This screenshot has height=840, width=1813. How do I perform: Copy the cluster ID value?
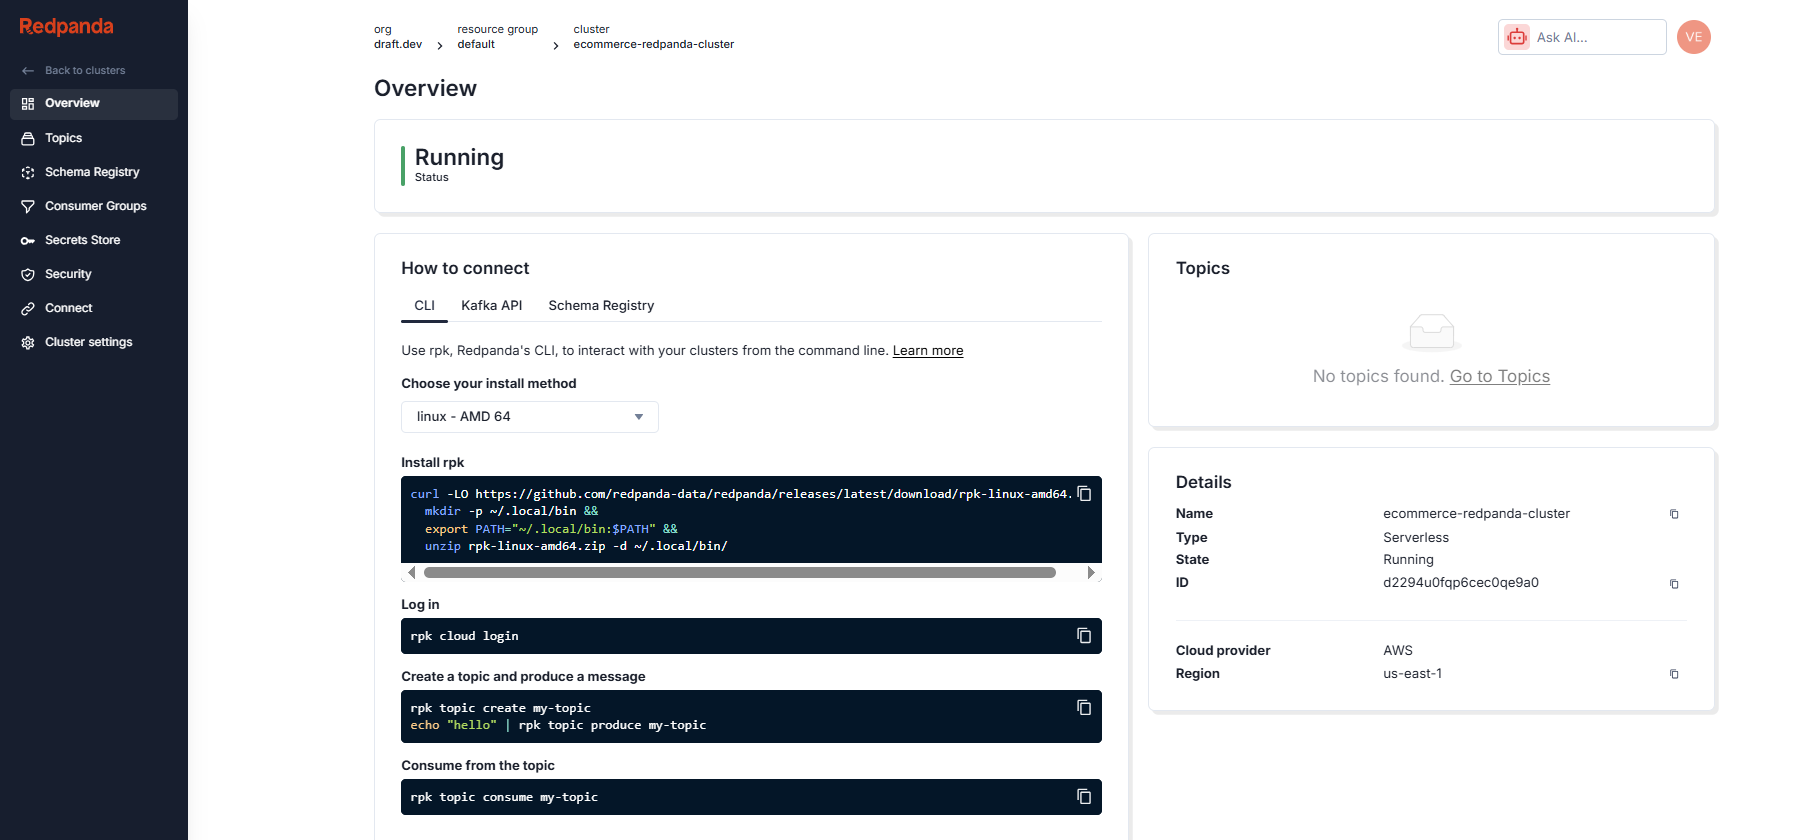pos(1674,584)
